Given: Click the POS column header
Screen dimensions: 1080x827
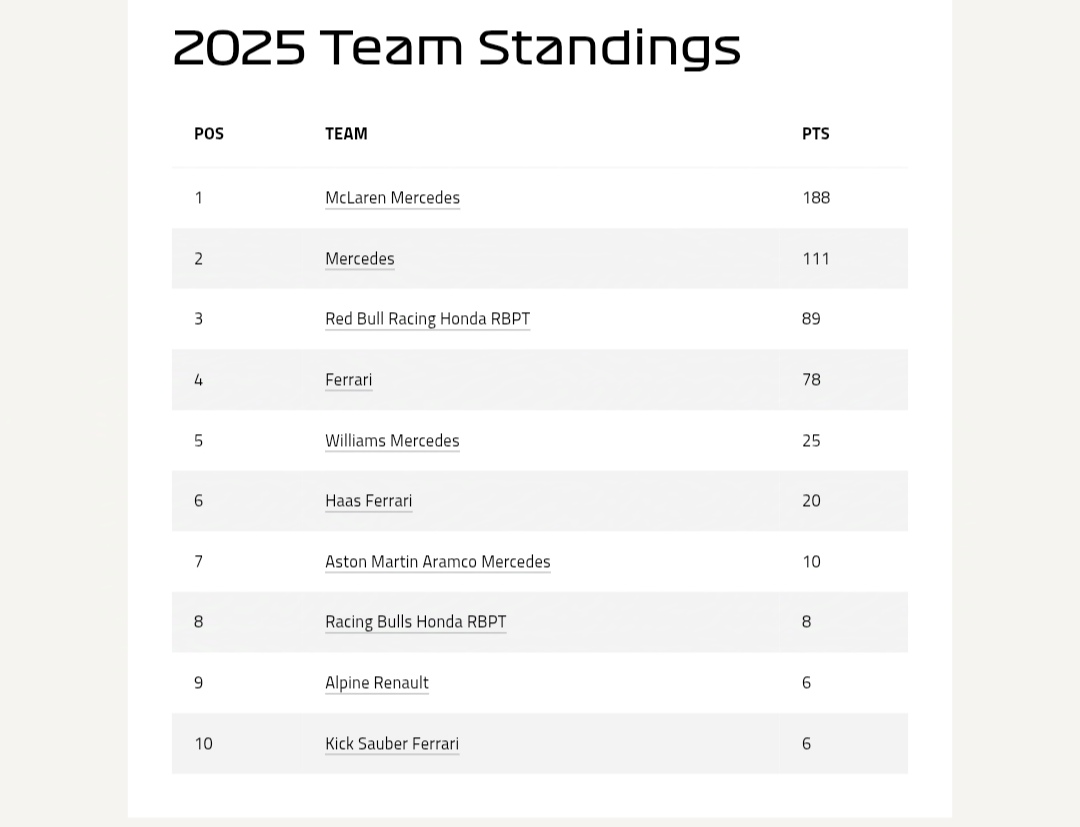Looking at the screenshot, I should pyautogui.click(x=209, y=134).
